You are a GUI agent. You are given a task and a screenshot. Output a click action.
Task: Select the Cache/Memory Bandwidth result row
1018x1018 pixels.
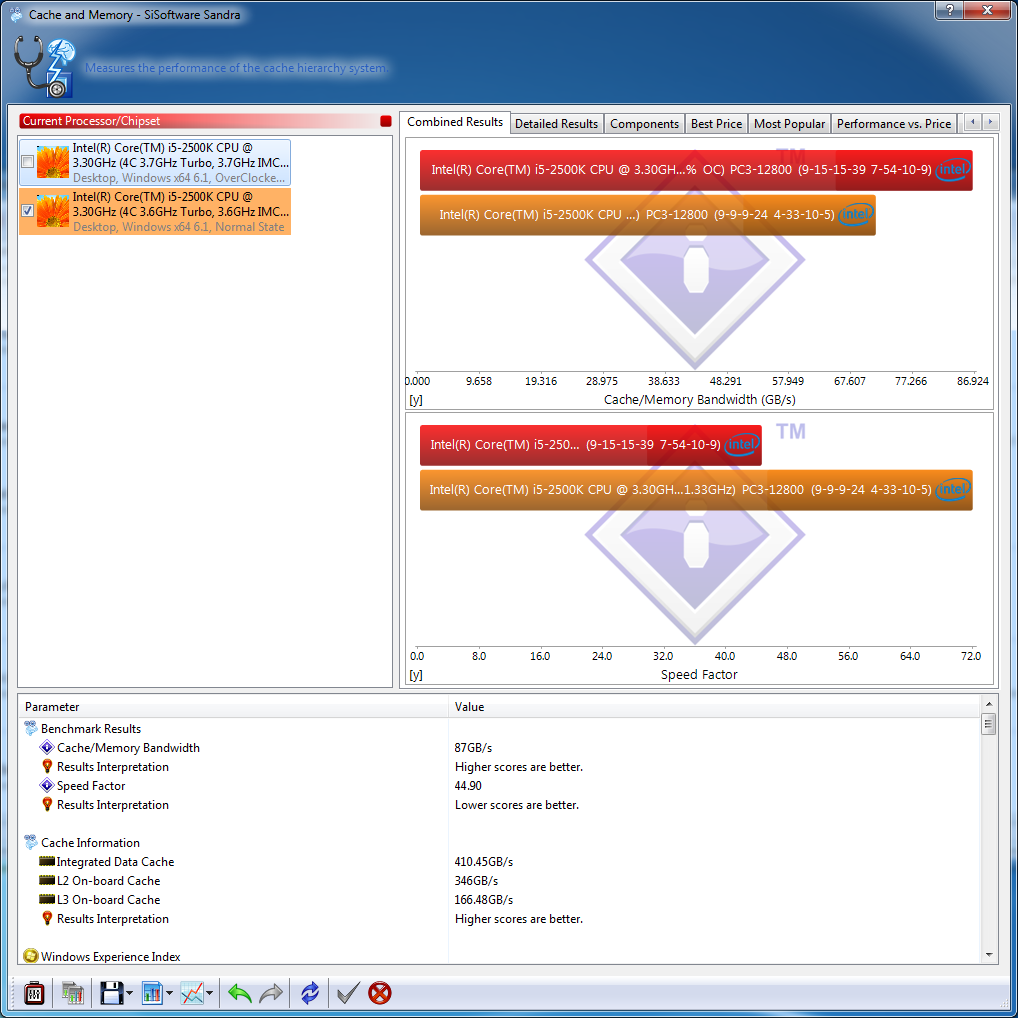(x=128, y=748)
